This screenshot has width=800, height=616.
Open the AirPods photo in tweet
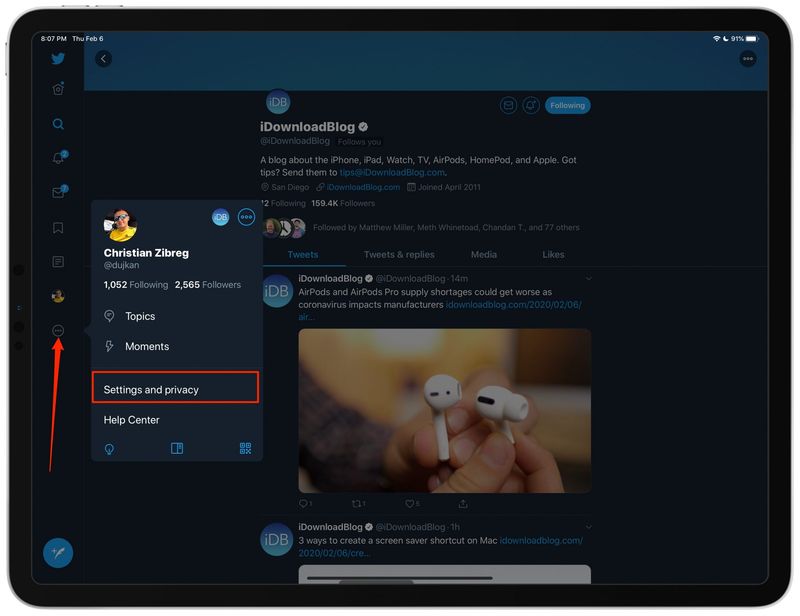445,411
